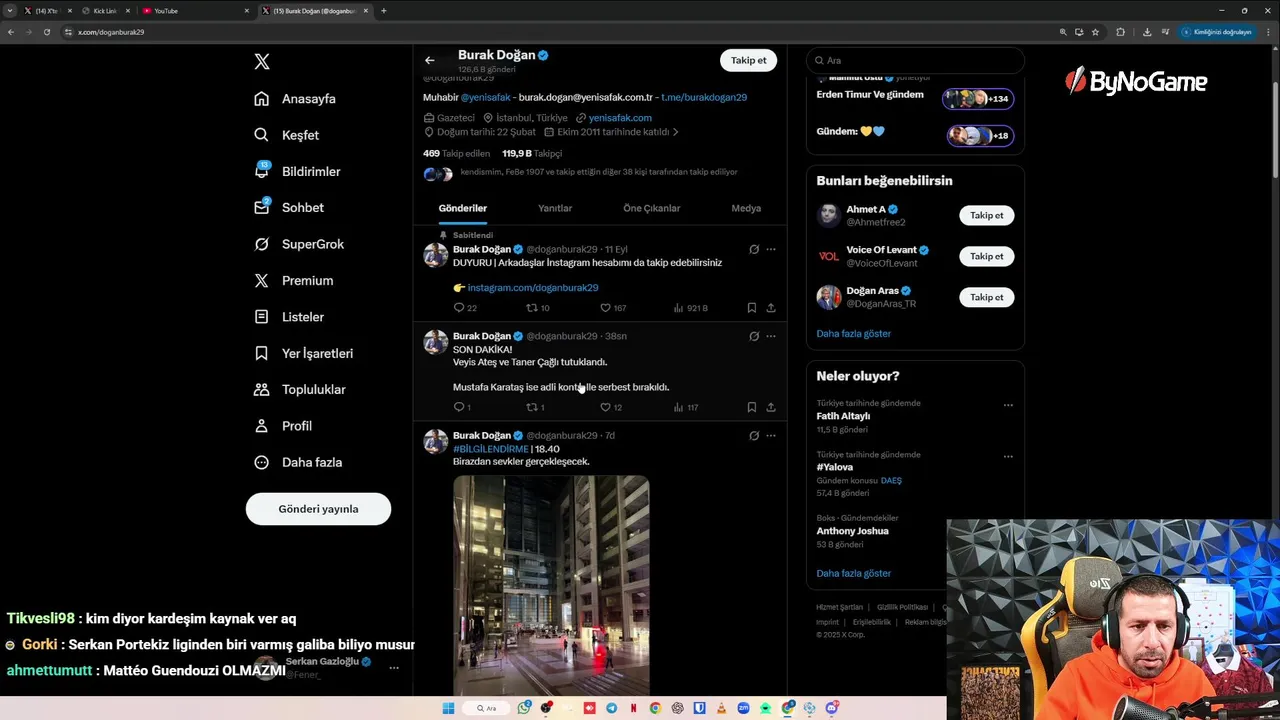This screenshot has height=720, width=1280.
Task: Expand the Ekim 2011 join date chevron
Action: 676,132
